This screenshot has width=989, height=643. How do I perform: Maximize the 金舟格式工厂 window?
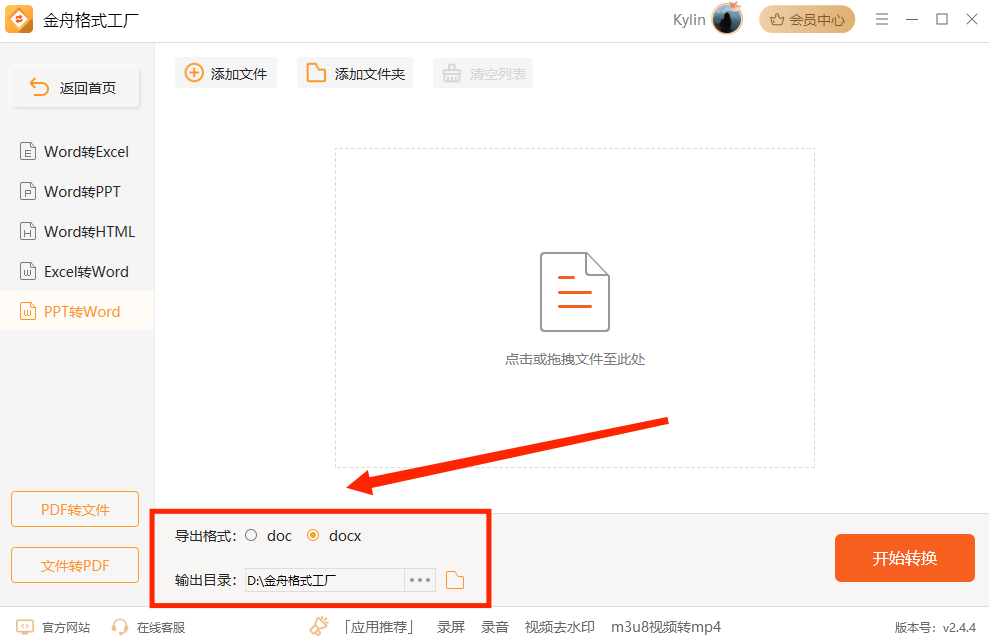[x=942, y=20]
